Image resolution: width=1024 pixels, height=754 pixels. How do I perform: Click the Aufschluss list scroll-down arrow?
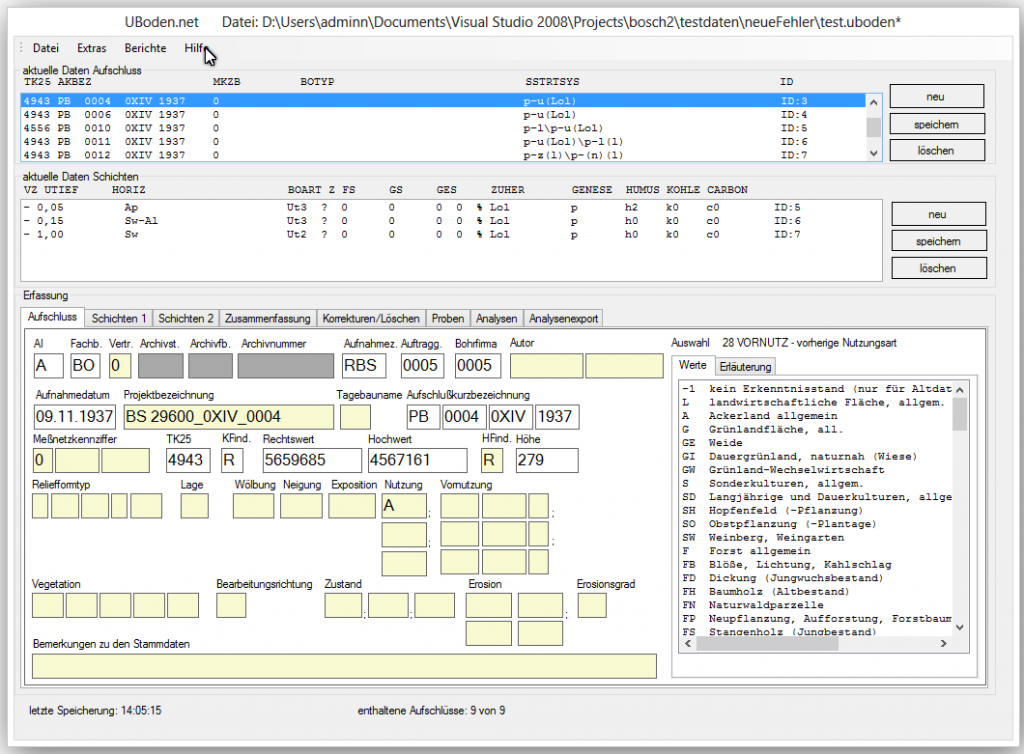tap(873, 153)
